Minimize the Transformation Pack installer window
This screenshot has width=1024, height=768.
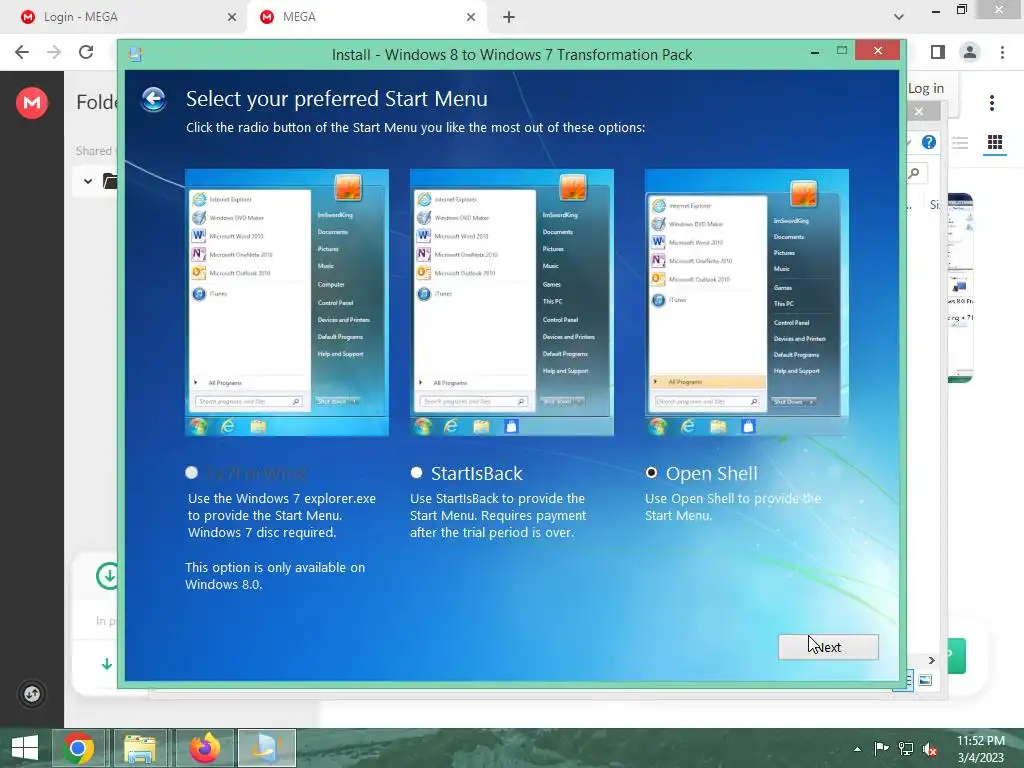click(815, 52)
